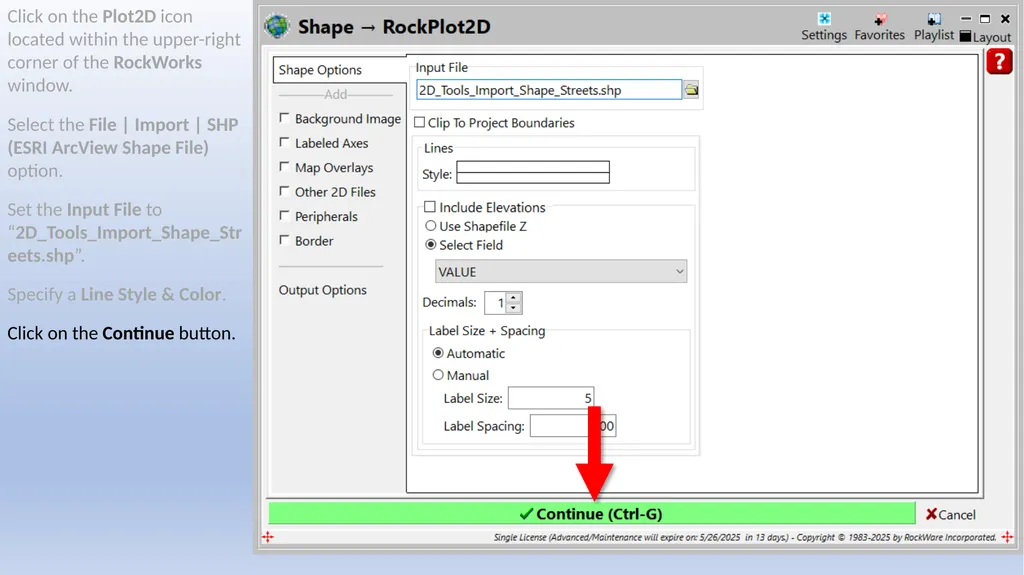The height and width of the screenshot is (575, 1024).
Task: Click the green Continue (Ctrl-G) button
Action: (592, 514)
